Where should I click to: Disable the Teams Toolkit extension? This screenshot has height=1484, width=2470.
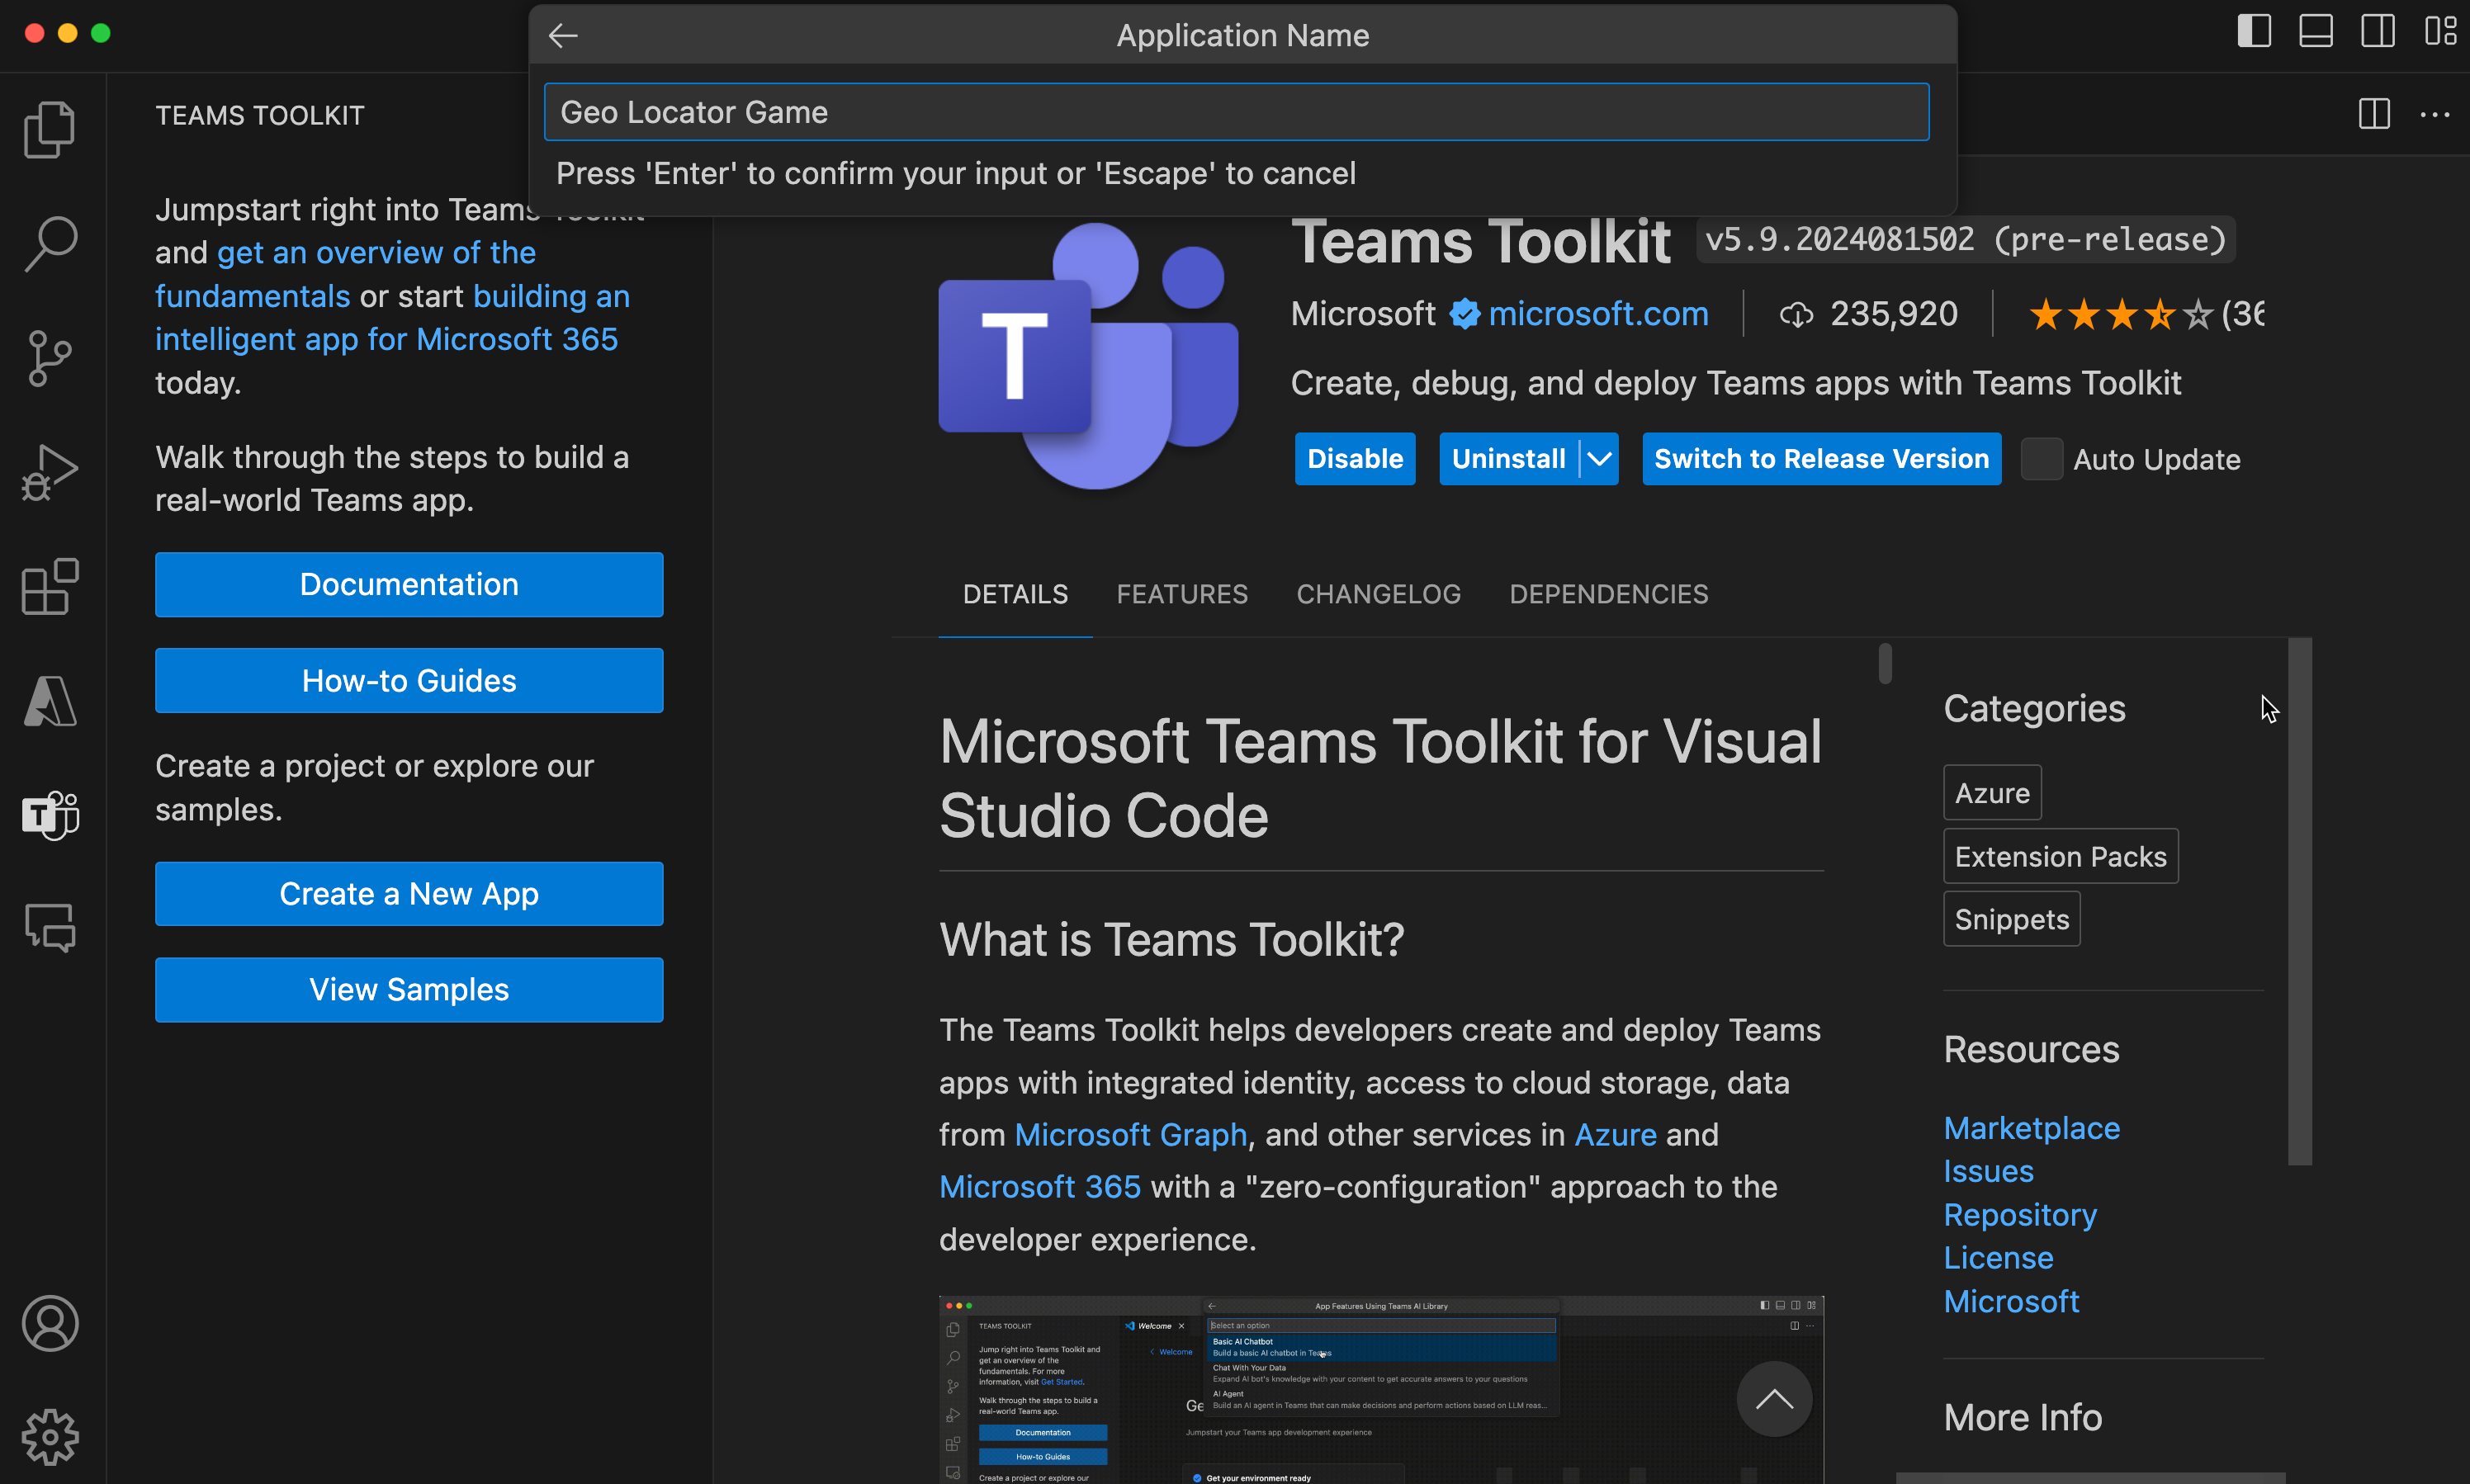tap(1355, 459)
